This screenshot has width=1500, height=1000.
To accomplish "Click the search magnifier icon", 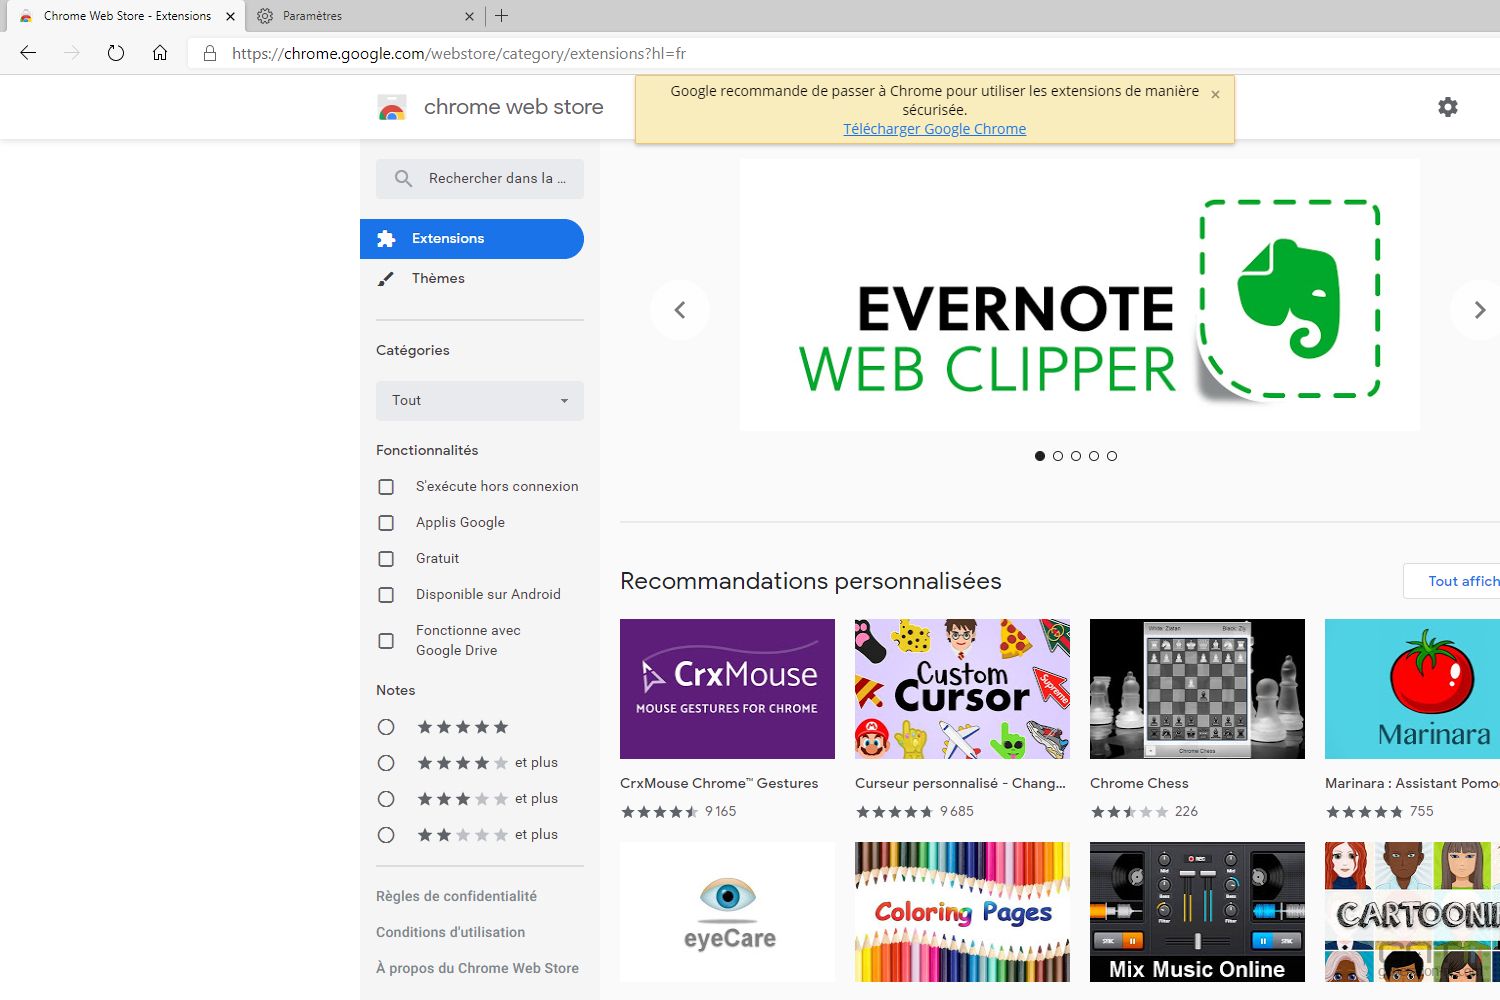I will point(403,178).
